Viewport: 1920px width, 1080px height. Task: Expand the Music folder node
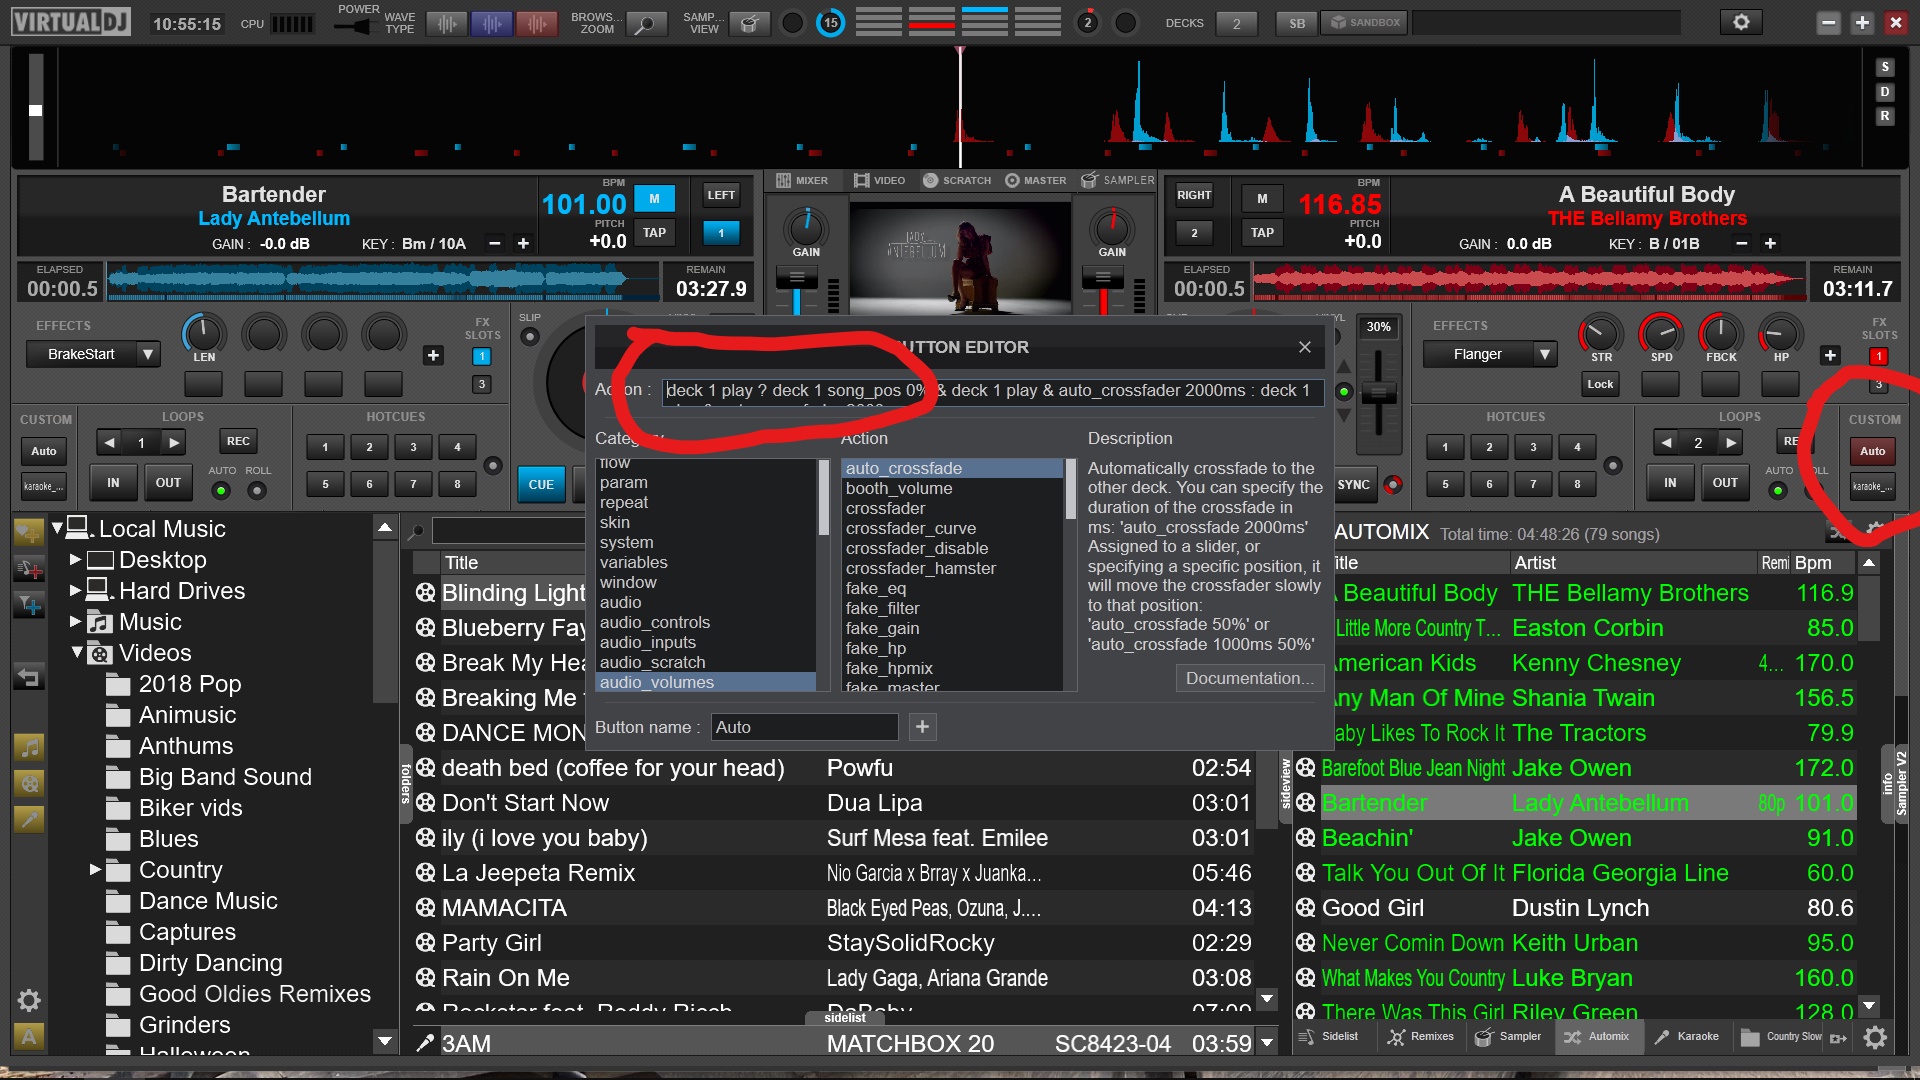[75, 621]
